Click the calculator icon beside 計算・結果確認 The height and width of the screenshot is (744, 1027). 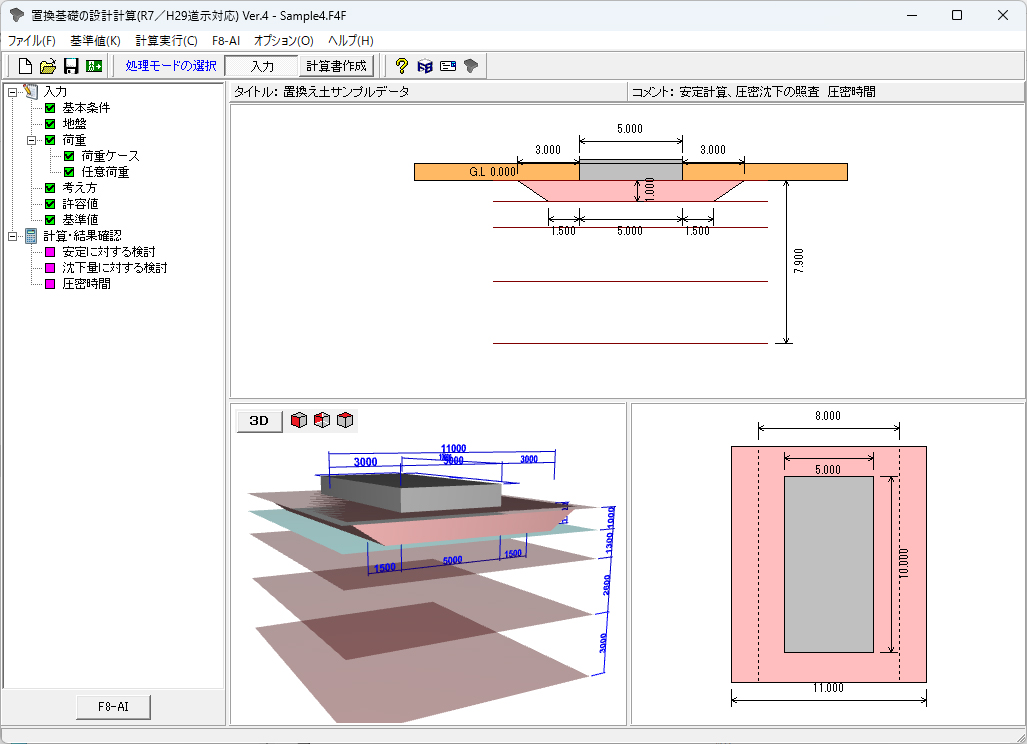coord(31,236)
